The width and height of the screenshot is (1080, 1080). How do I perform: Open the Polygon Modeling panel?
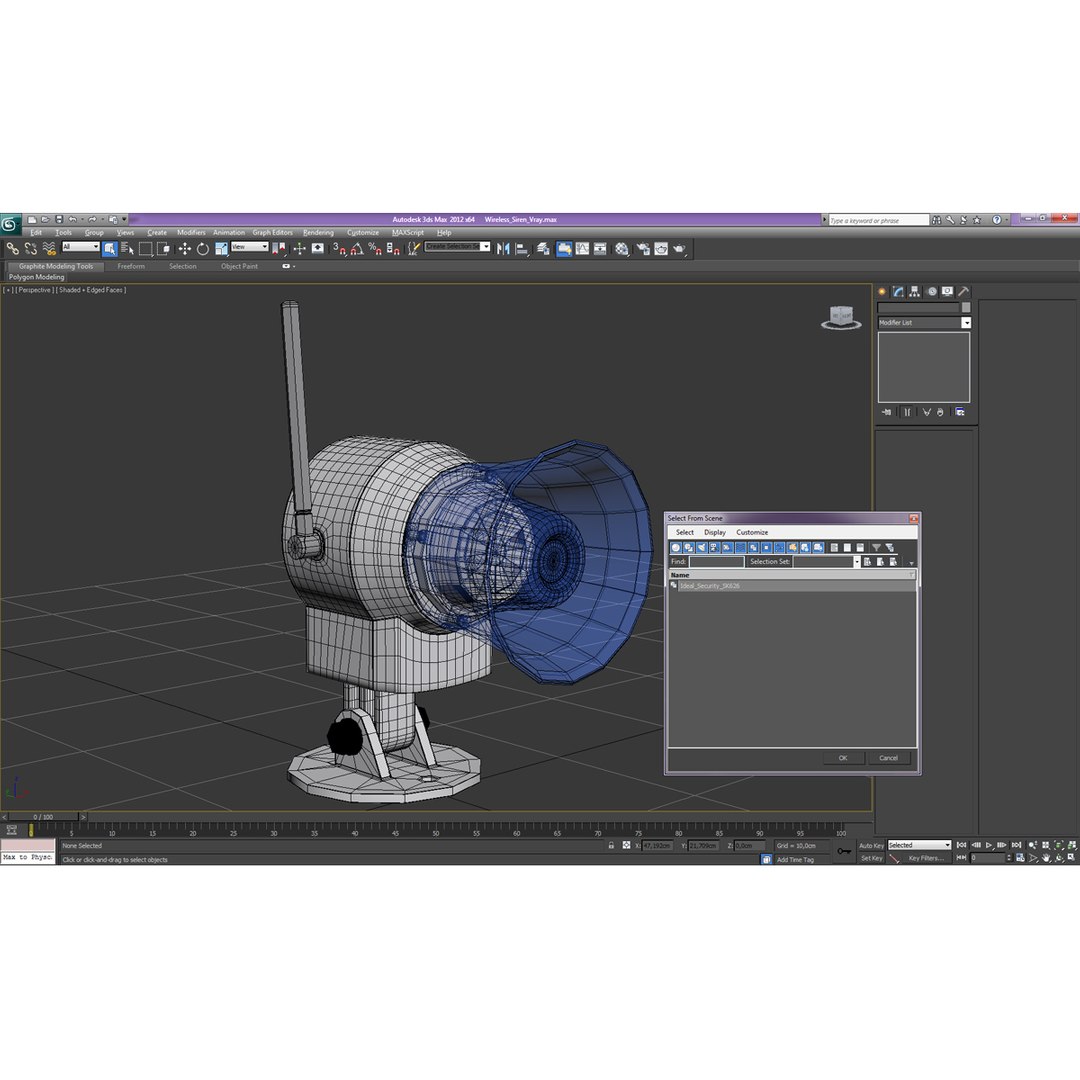click(37, 277)
